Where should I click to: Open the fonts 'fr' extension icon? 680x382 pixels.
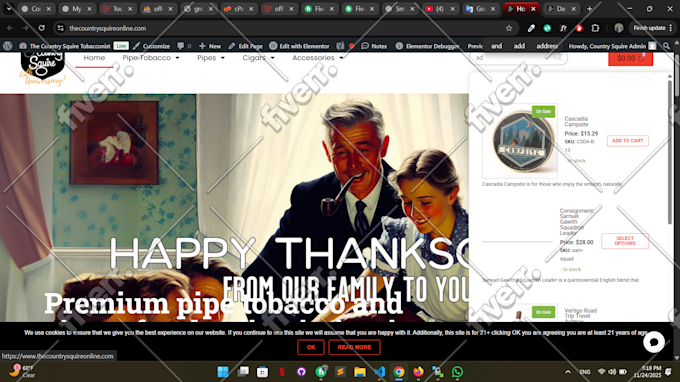[563, 28]
